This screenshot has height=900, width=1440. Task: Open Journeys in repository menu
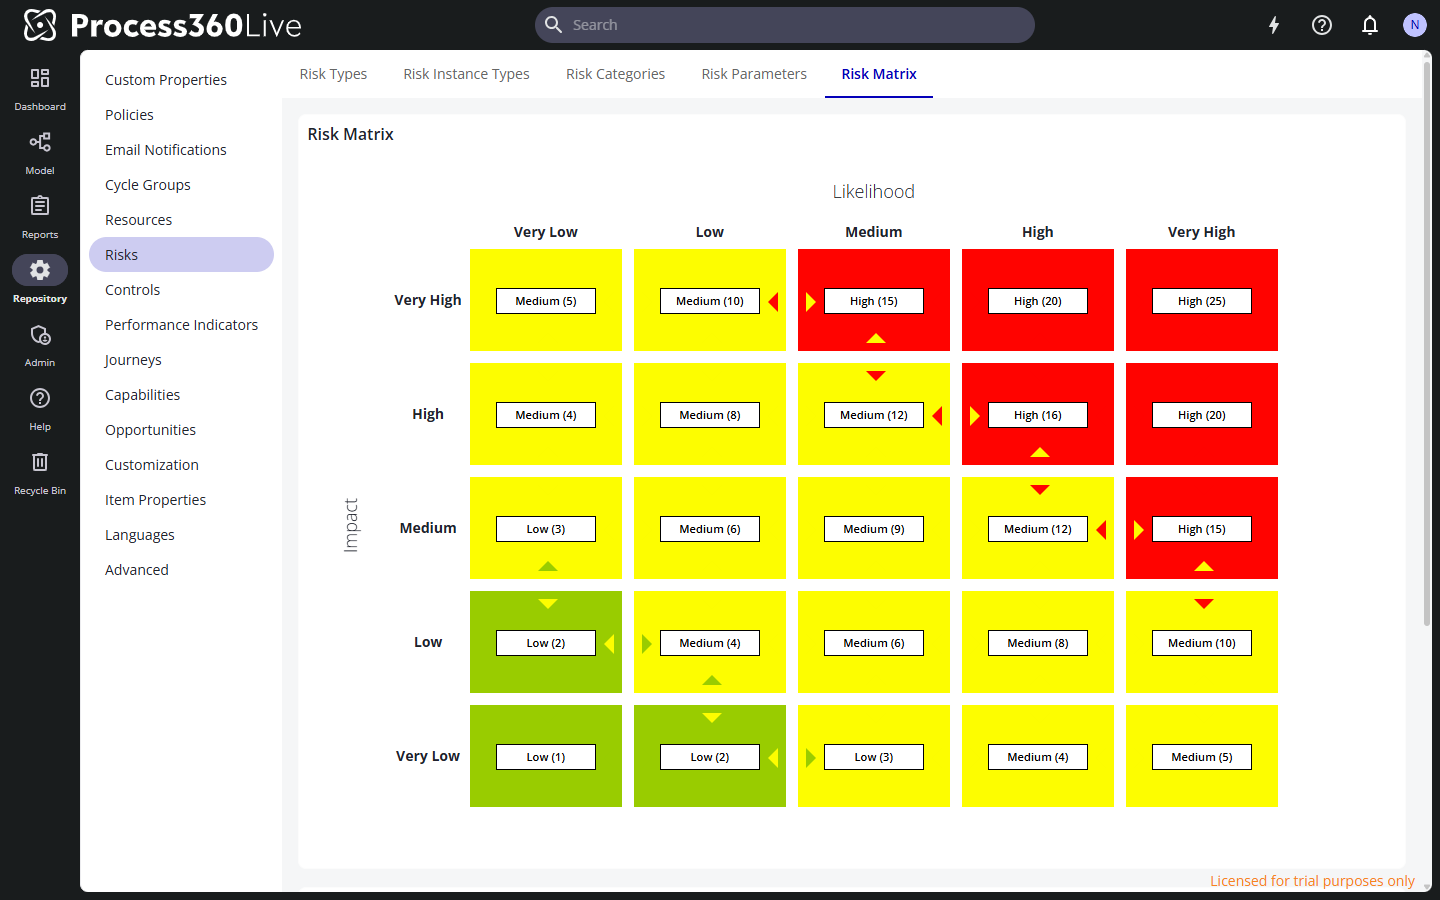coord(181,360)
